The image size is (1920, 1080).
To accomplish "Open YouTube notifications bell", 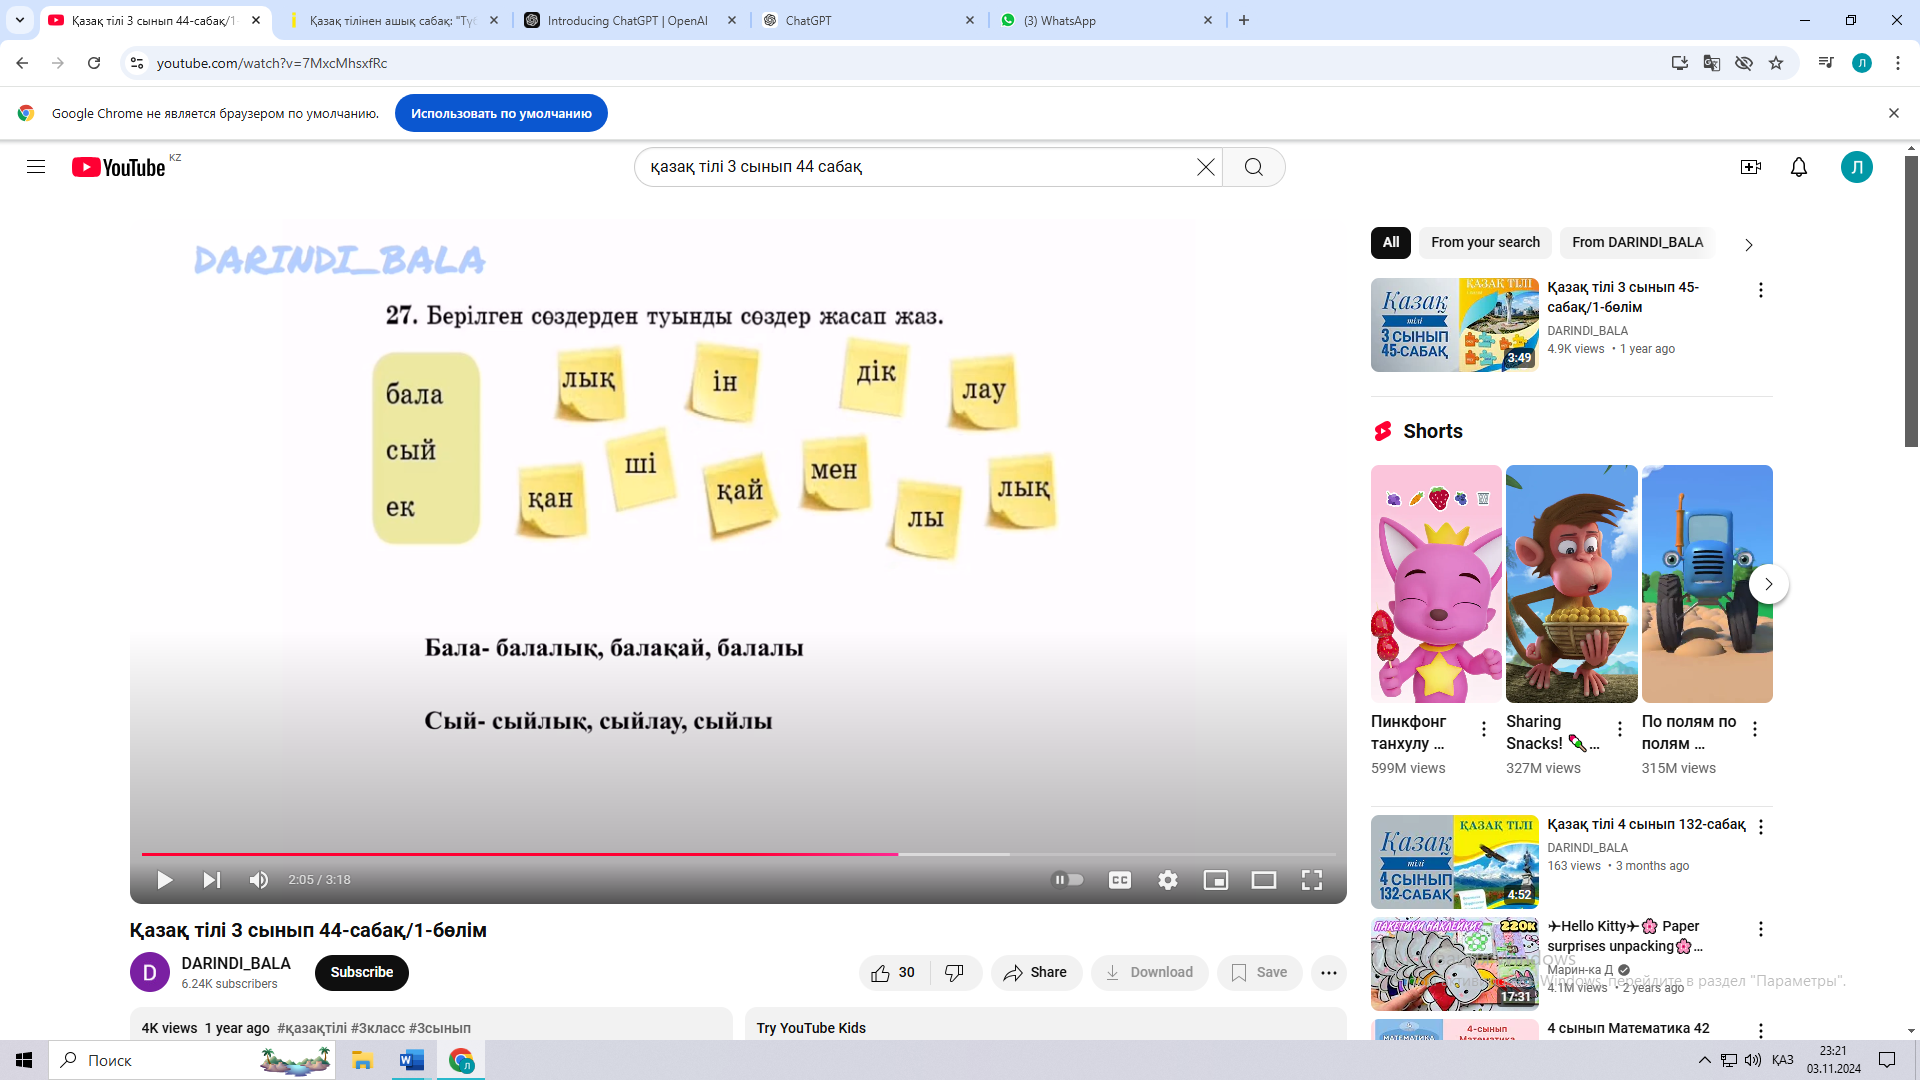I will point(1798,167).
